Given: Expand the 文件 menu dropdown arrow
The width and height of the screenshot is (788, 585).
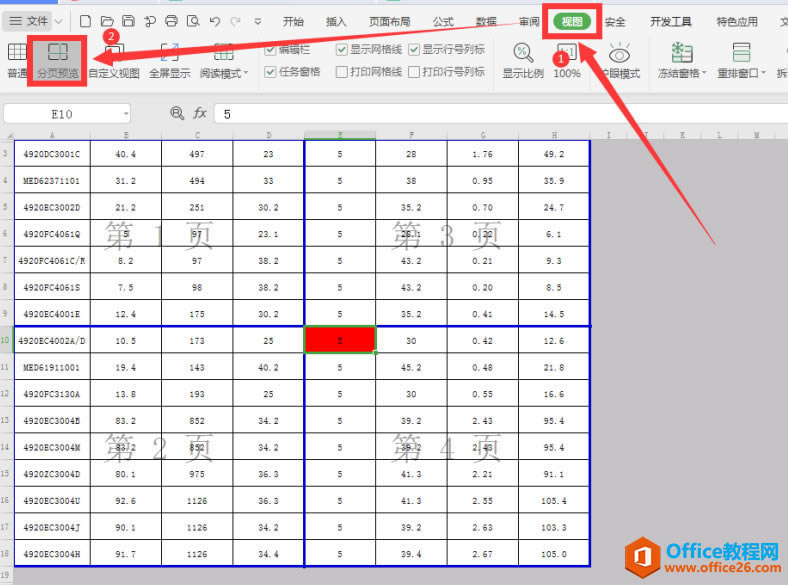Looking at the screenshot, I should coord(58,22).
